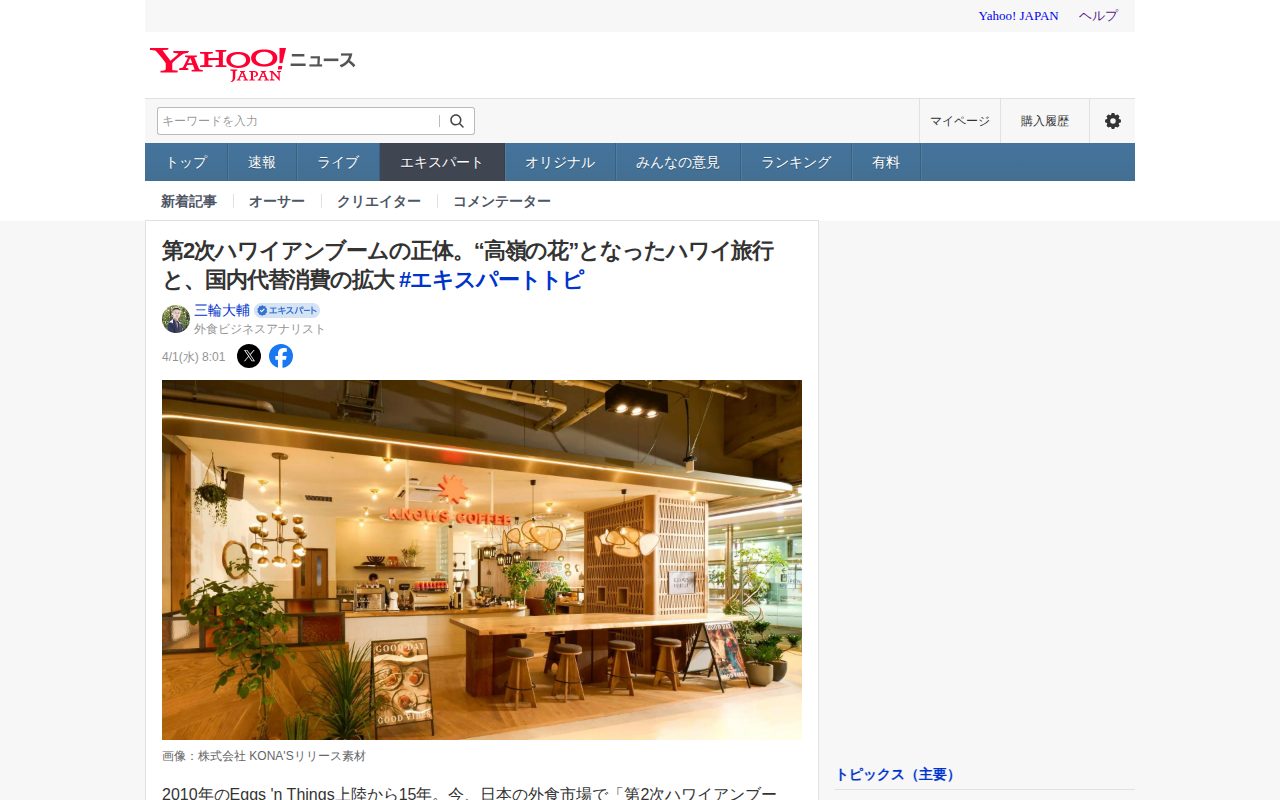
Task: Open 購入履歴 purchase history
Action: pyautogui.click(x=1045, y=121)
